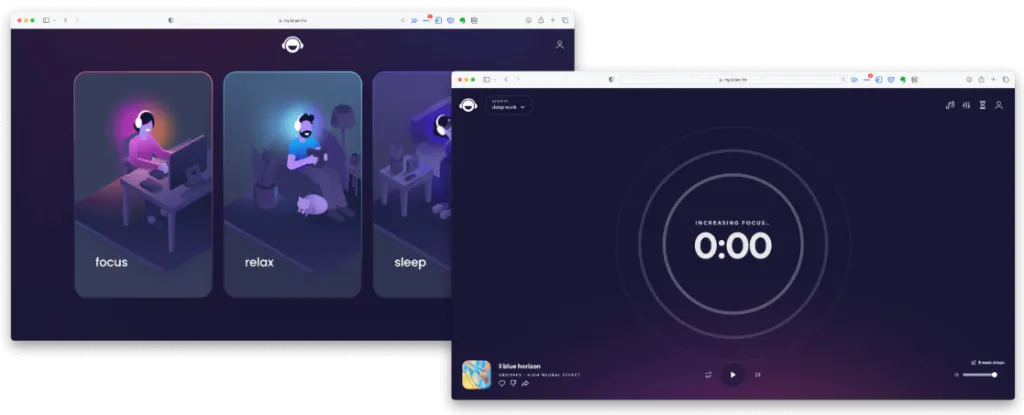Share the blue horizon track

525,384
